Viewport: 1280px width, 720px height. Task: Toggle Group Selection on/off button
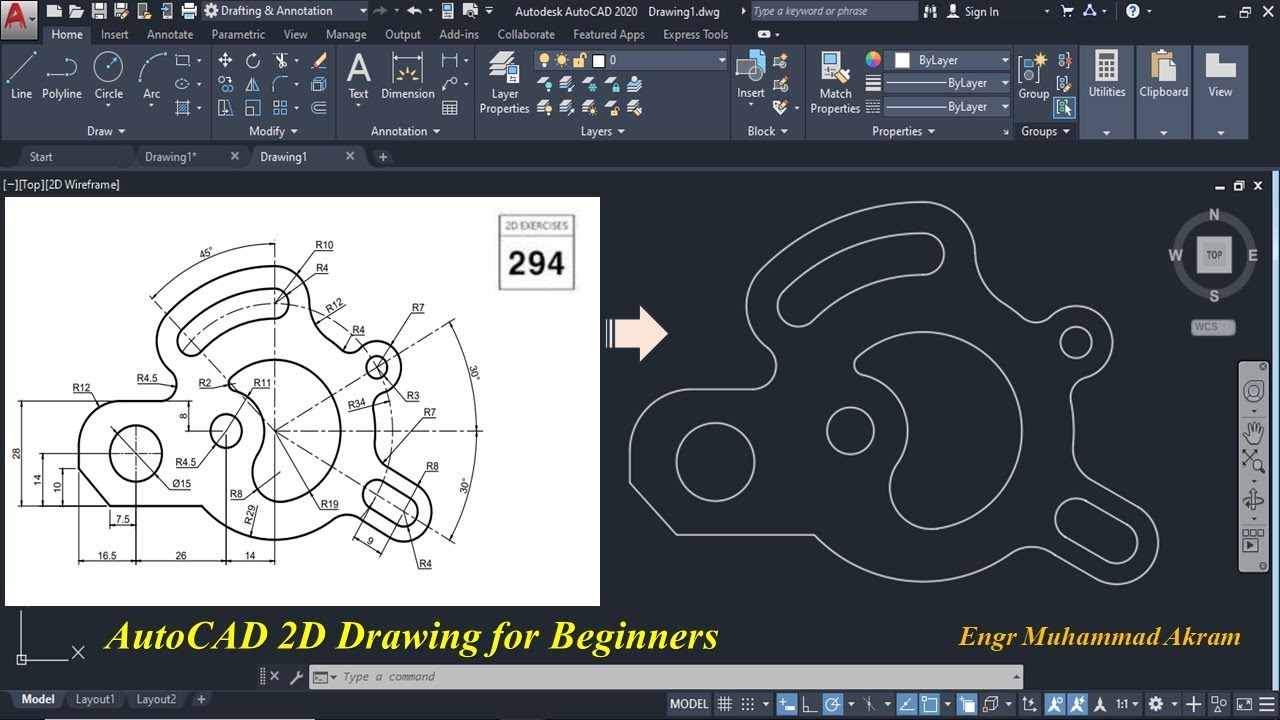[1064, 106]
